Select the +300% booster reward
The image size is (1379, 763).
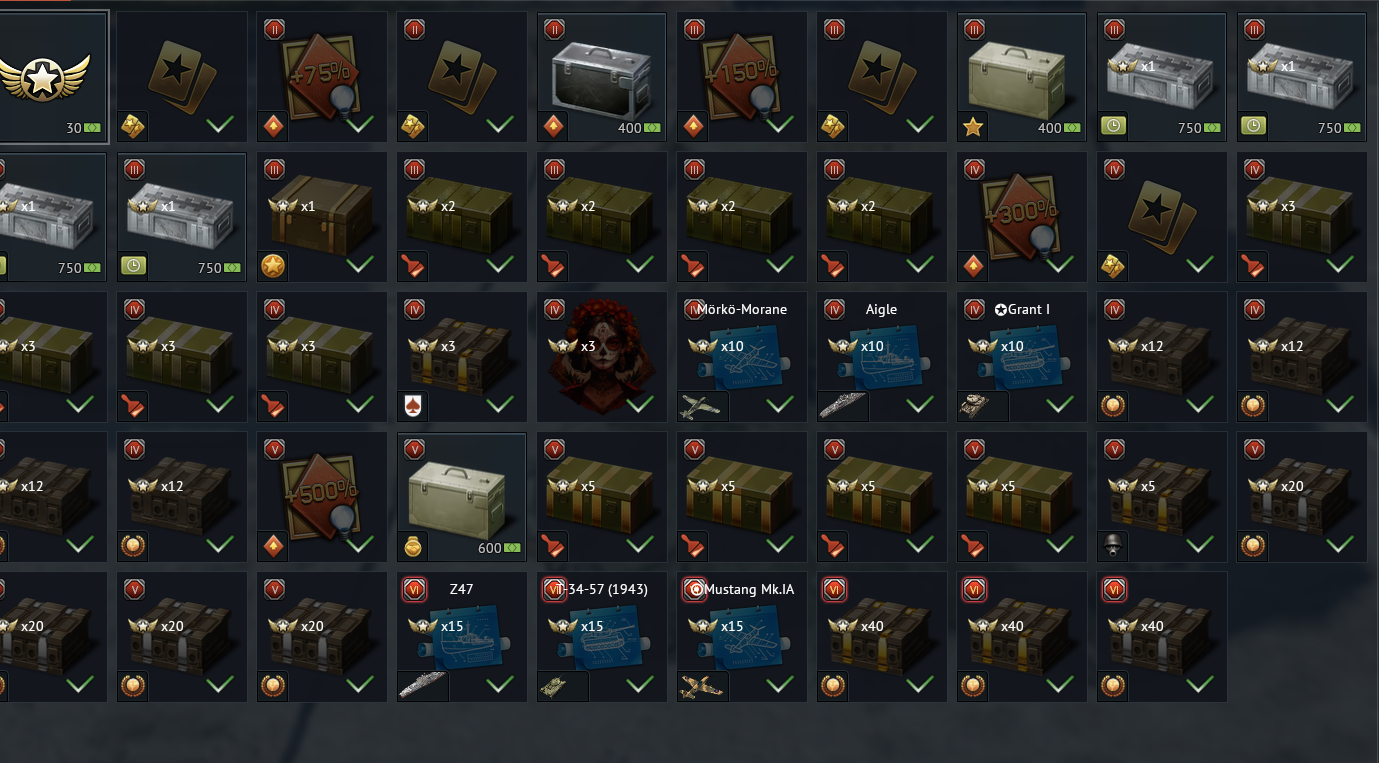click(x=1022, y=217)
